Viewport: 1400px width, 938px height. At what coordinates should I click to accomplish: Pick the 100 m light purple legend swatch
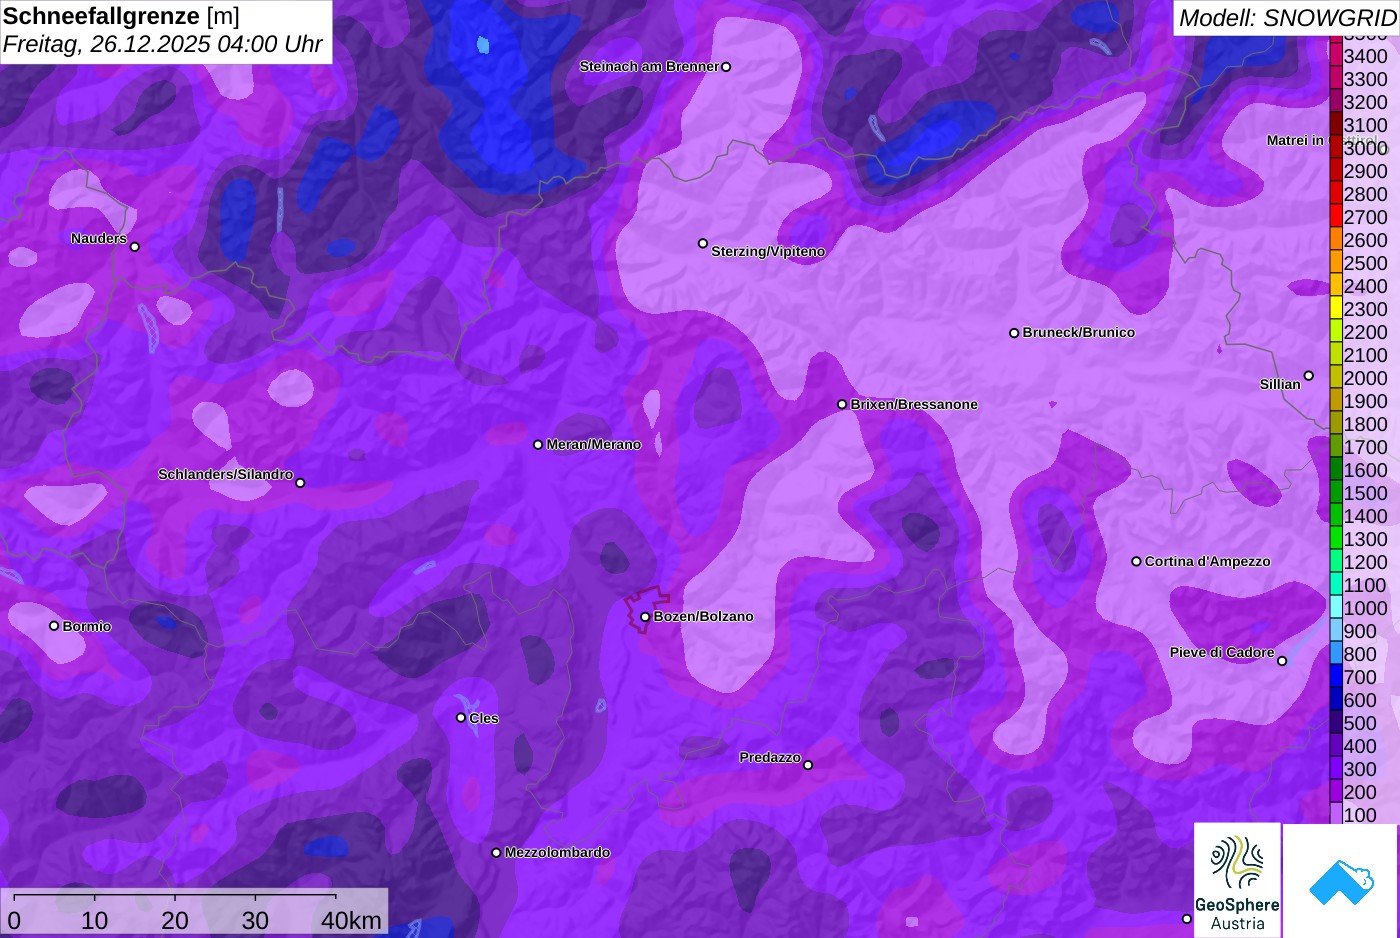click(x=1336, y=814)
